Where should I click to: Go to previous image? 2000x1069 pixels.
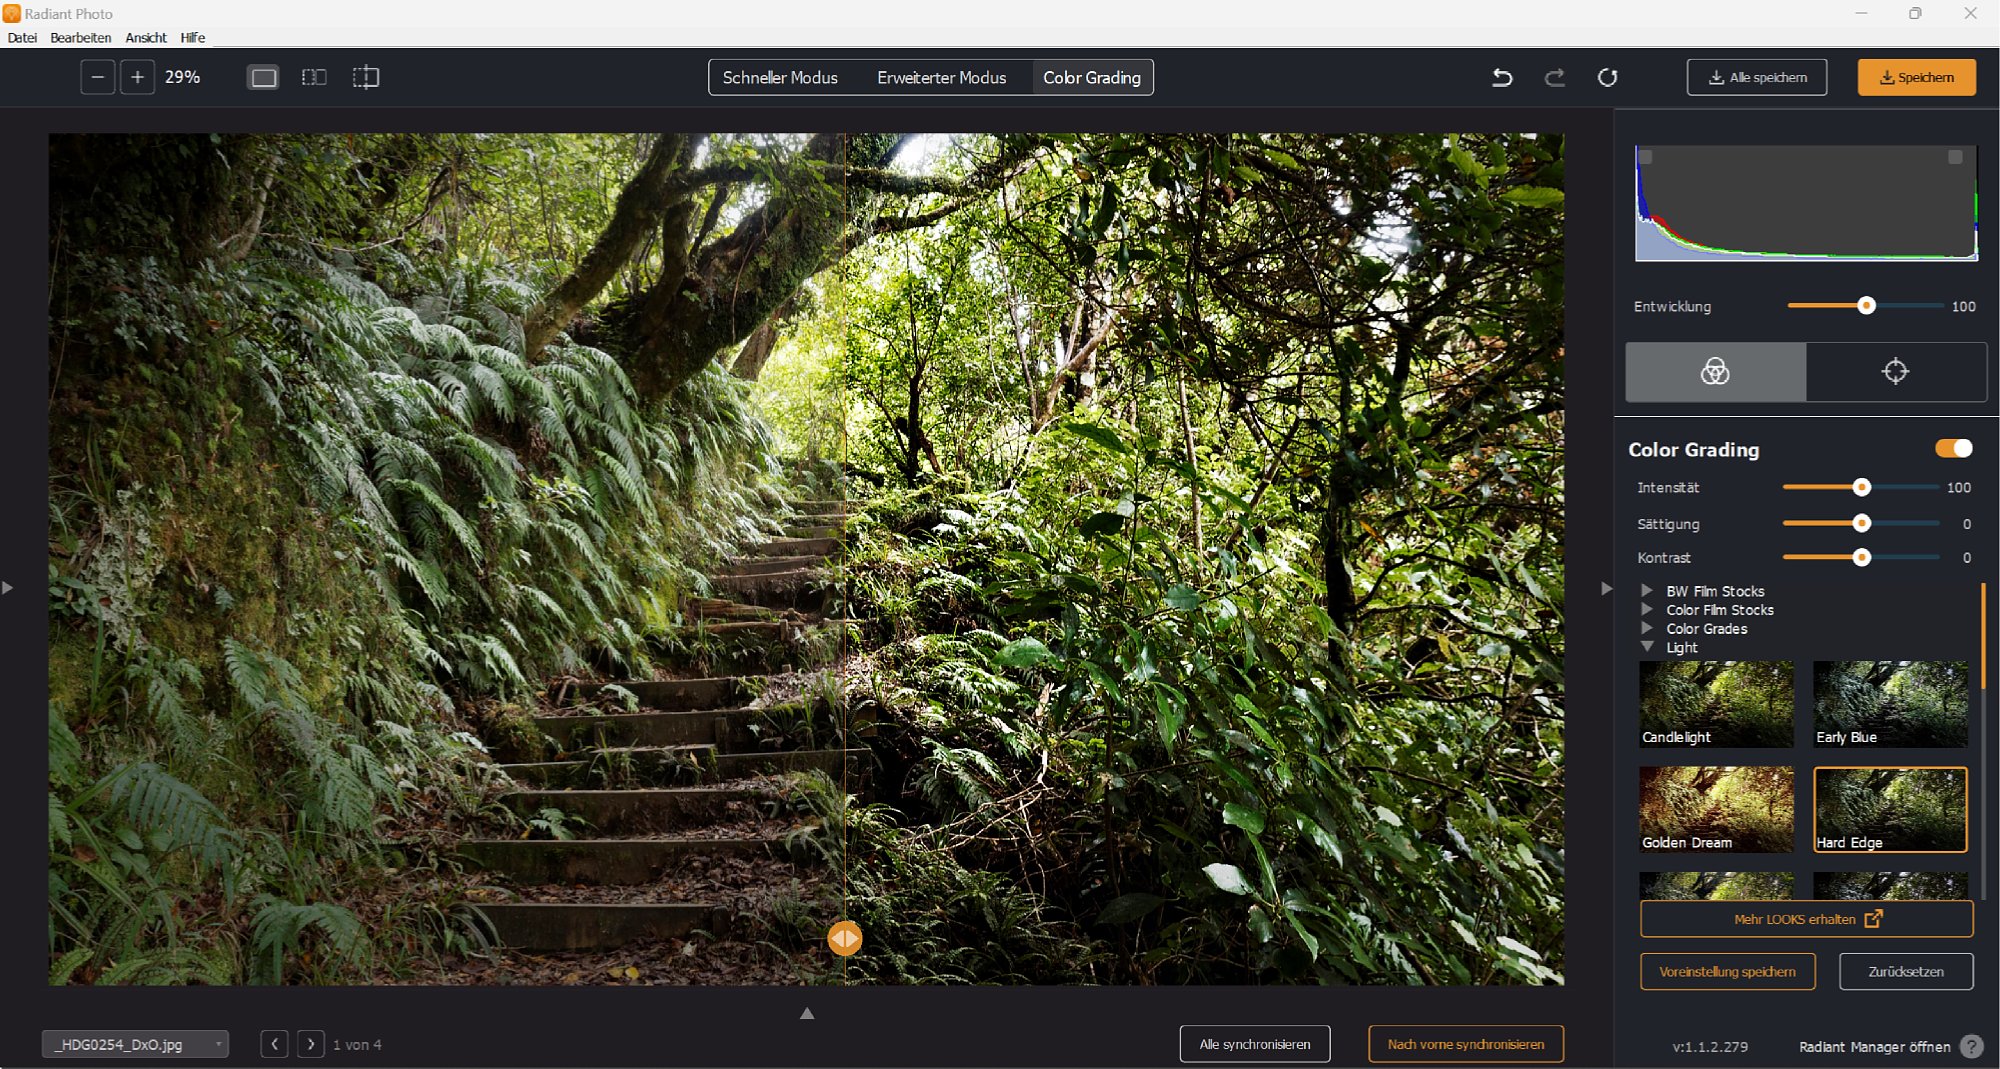tap(275, 1044)
